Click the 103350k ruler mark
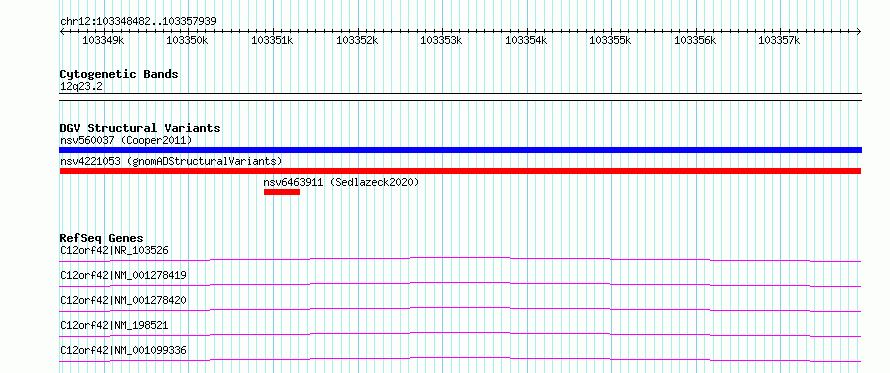 (187, 40)
